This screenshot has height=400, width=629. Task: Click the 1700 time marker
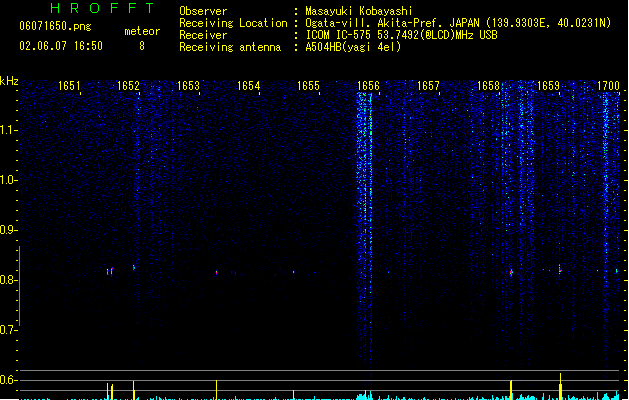pos(608,86)
